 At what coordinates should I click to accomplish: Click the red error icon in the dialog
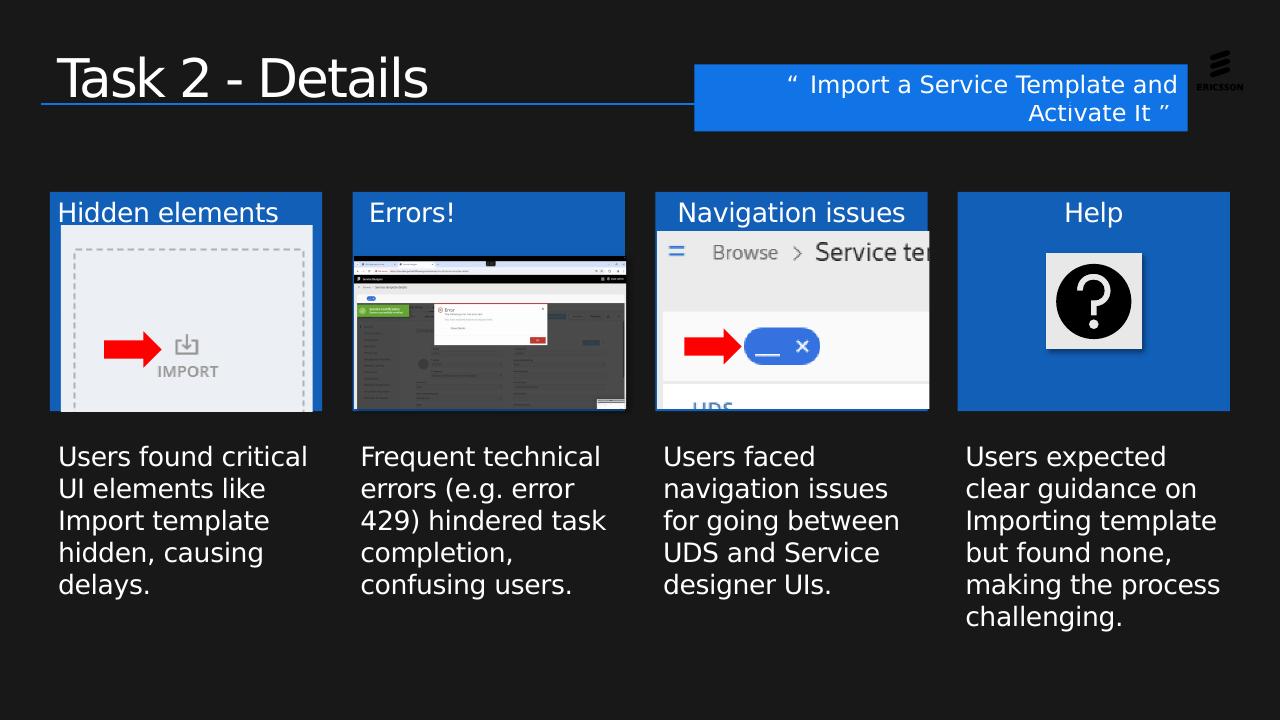click(x=440, y=310)
